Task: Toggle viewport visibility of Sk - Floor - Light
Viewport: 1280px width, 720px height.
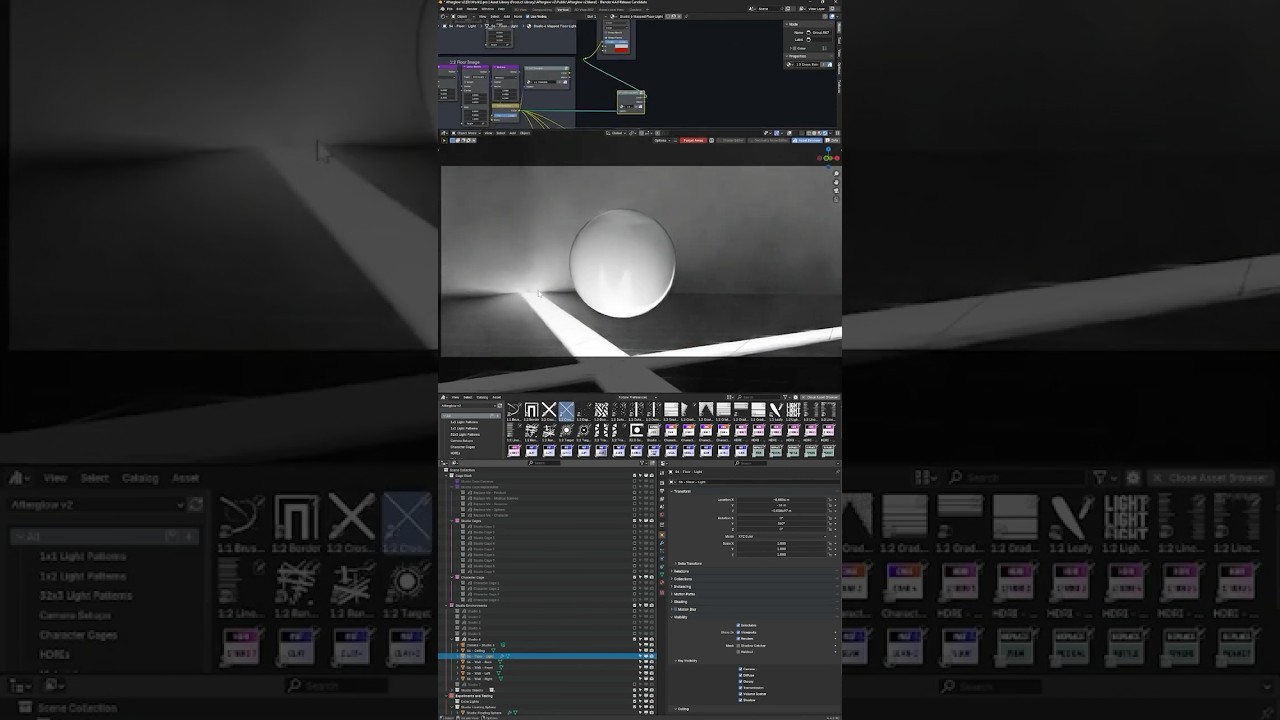Action: pos(646,656)
